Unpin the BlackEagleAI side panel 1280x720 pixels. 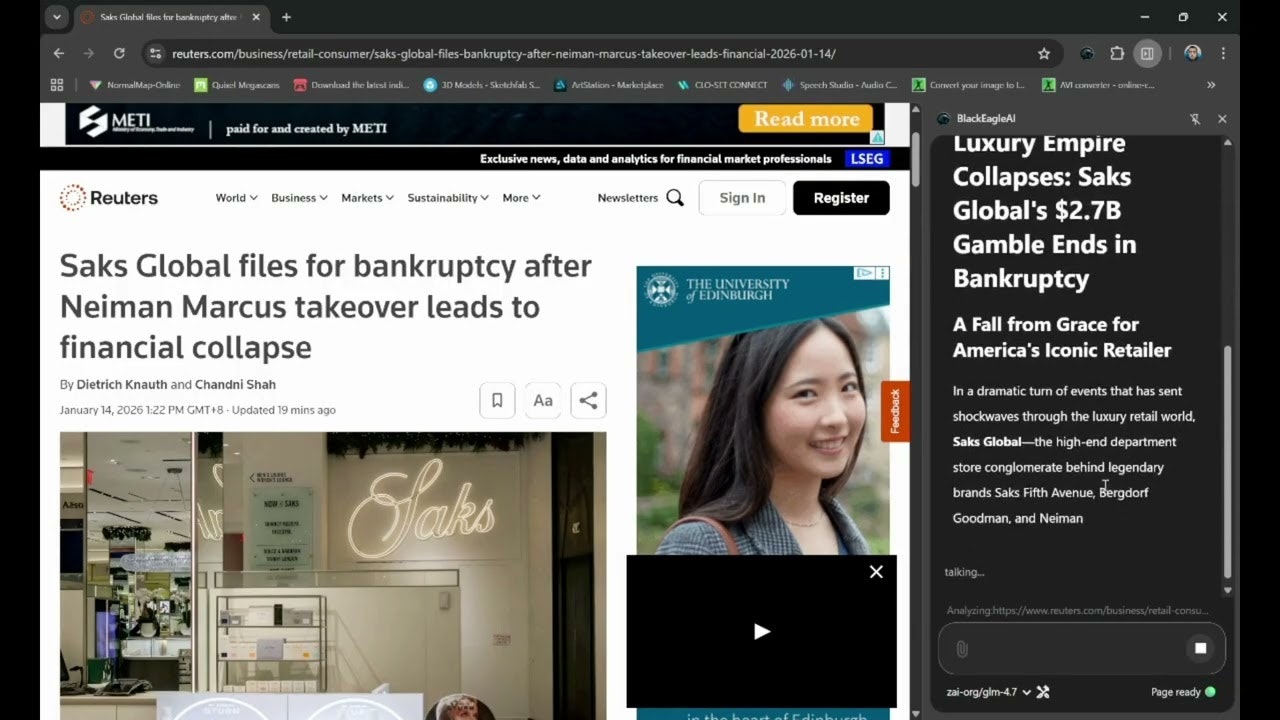[1195, 119]
